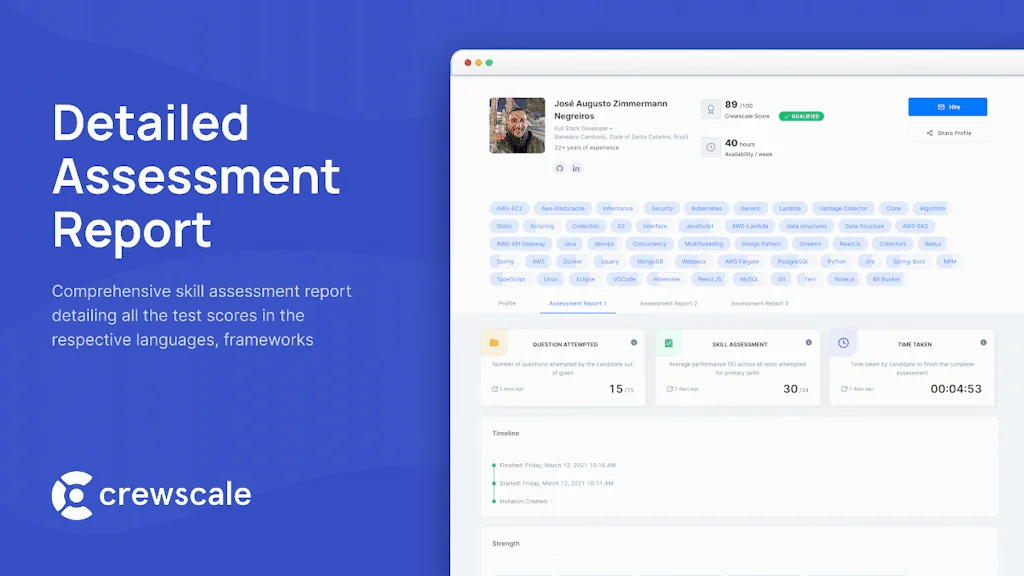
Task: Click the Hibernate skill tag
Action: click(x=667, y=279)
